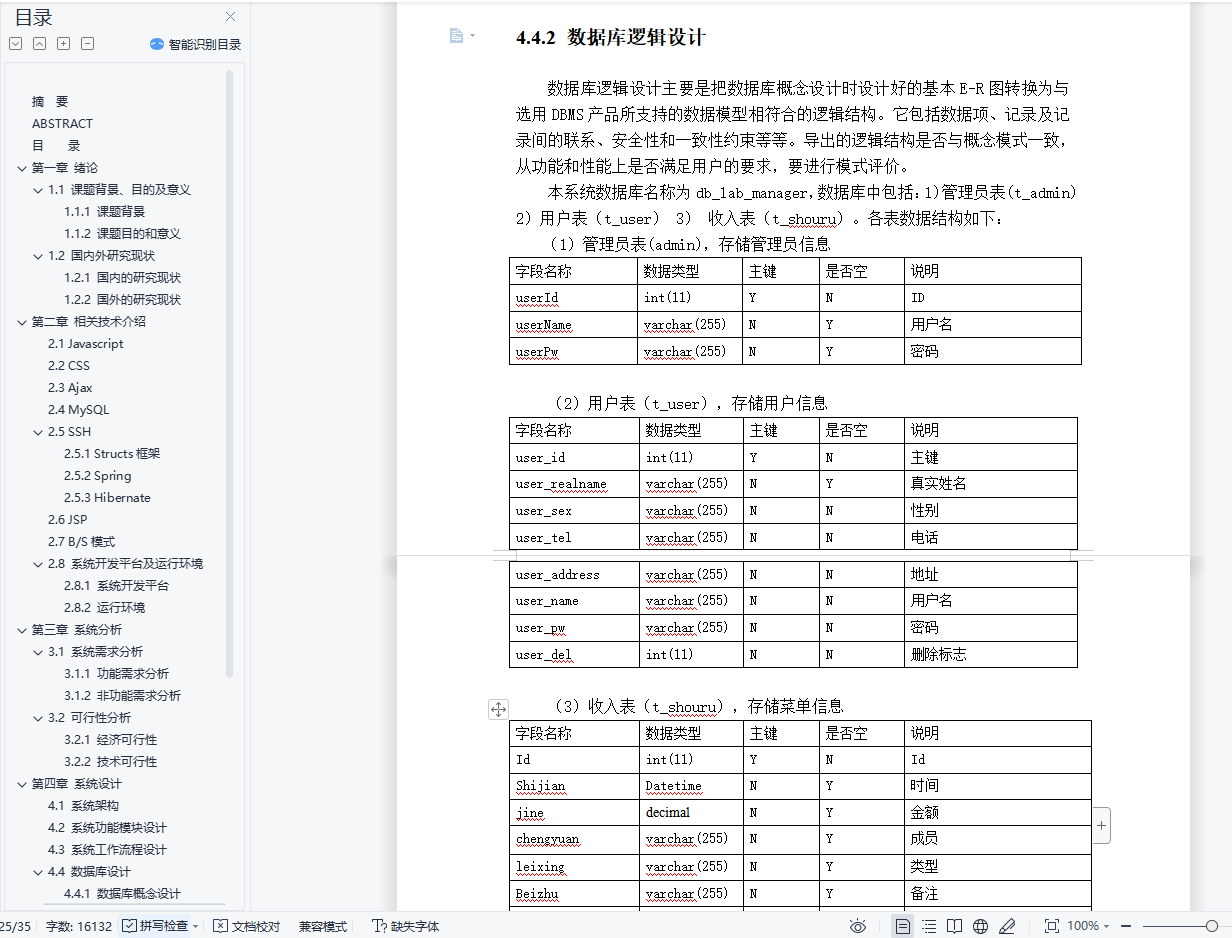Select 4.4.1 数据库概念设计 in outline
The image size is (1232, 938).
(x=122, y=894)
